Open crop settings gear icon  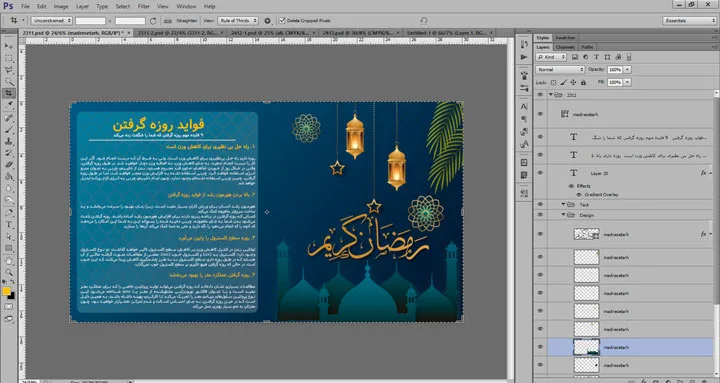point(267,21)
